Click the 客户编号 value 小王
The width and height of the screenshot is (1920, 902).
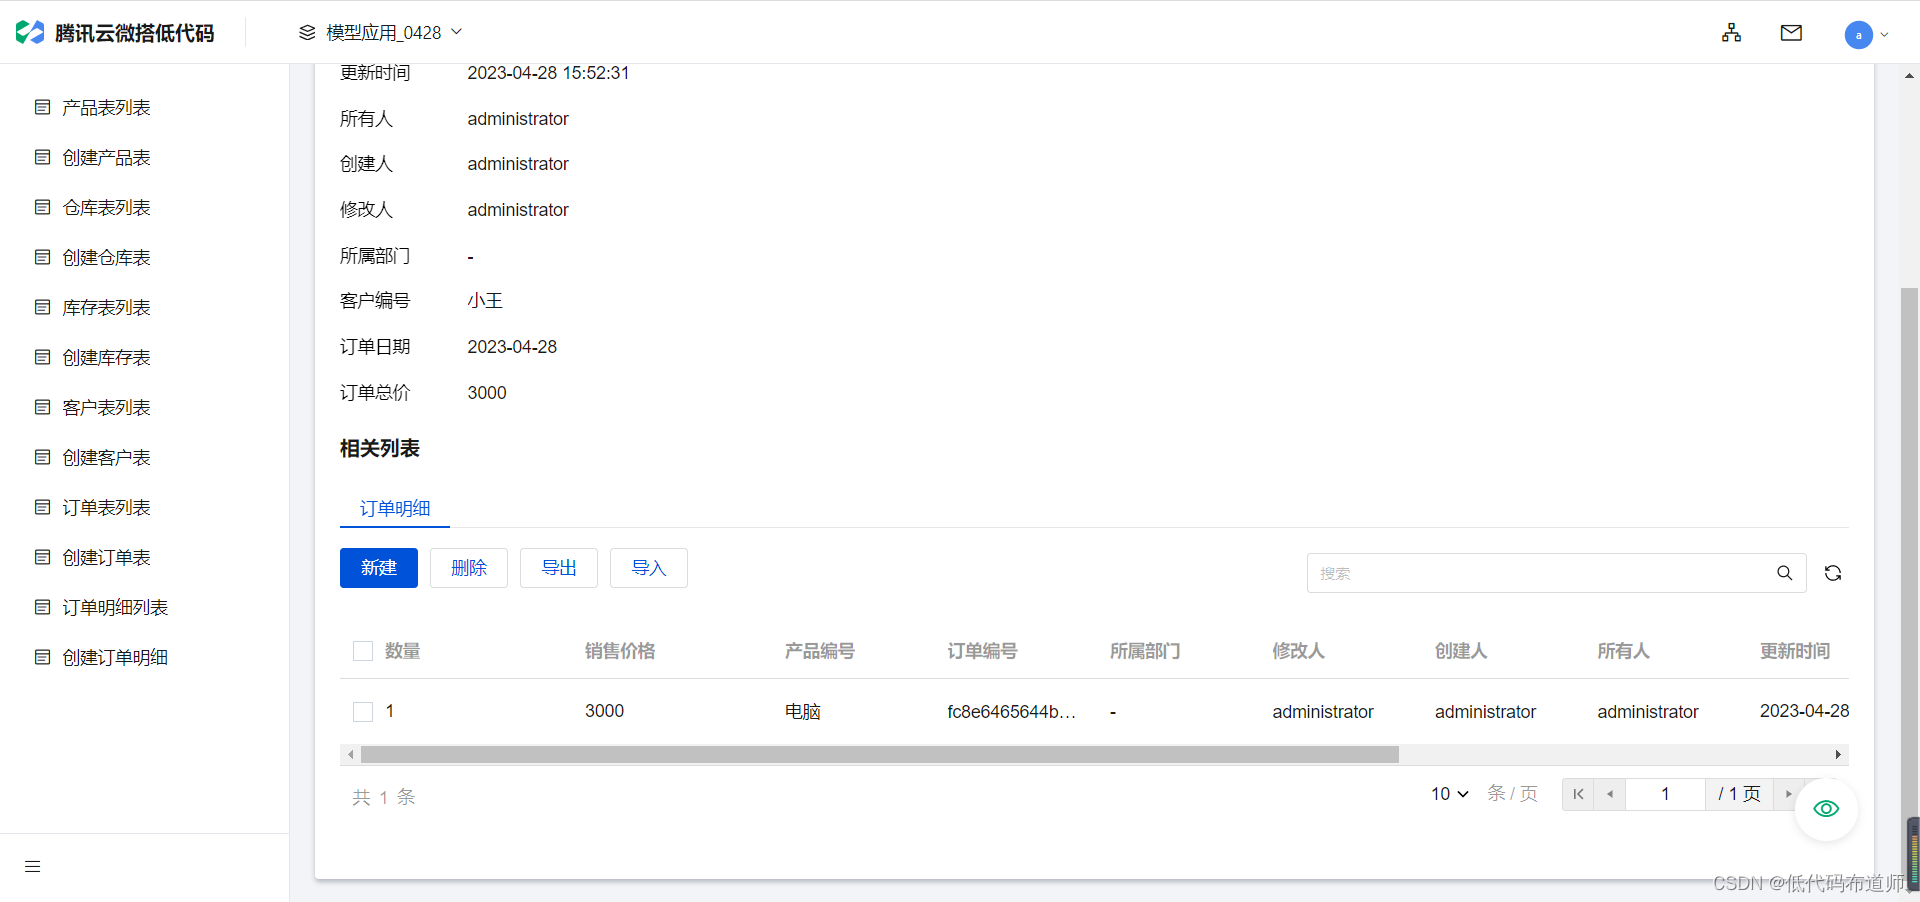pos(485,301)
